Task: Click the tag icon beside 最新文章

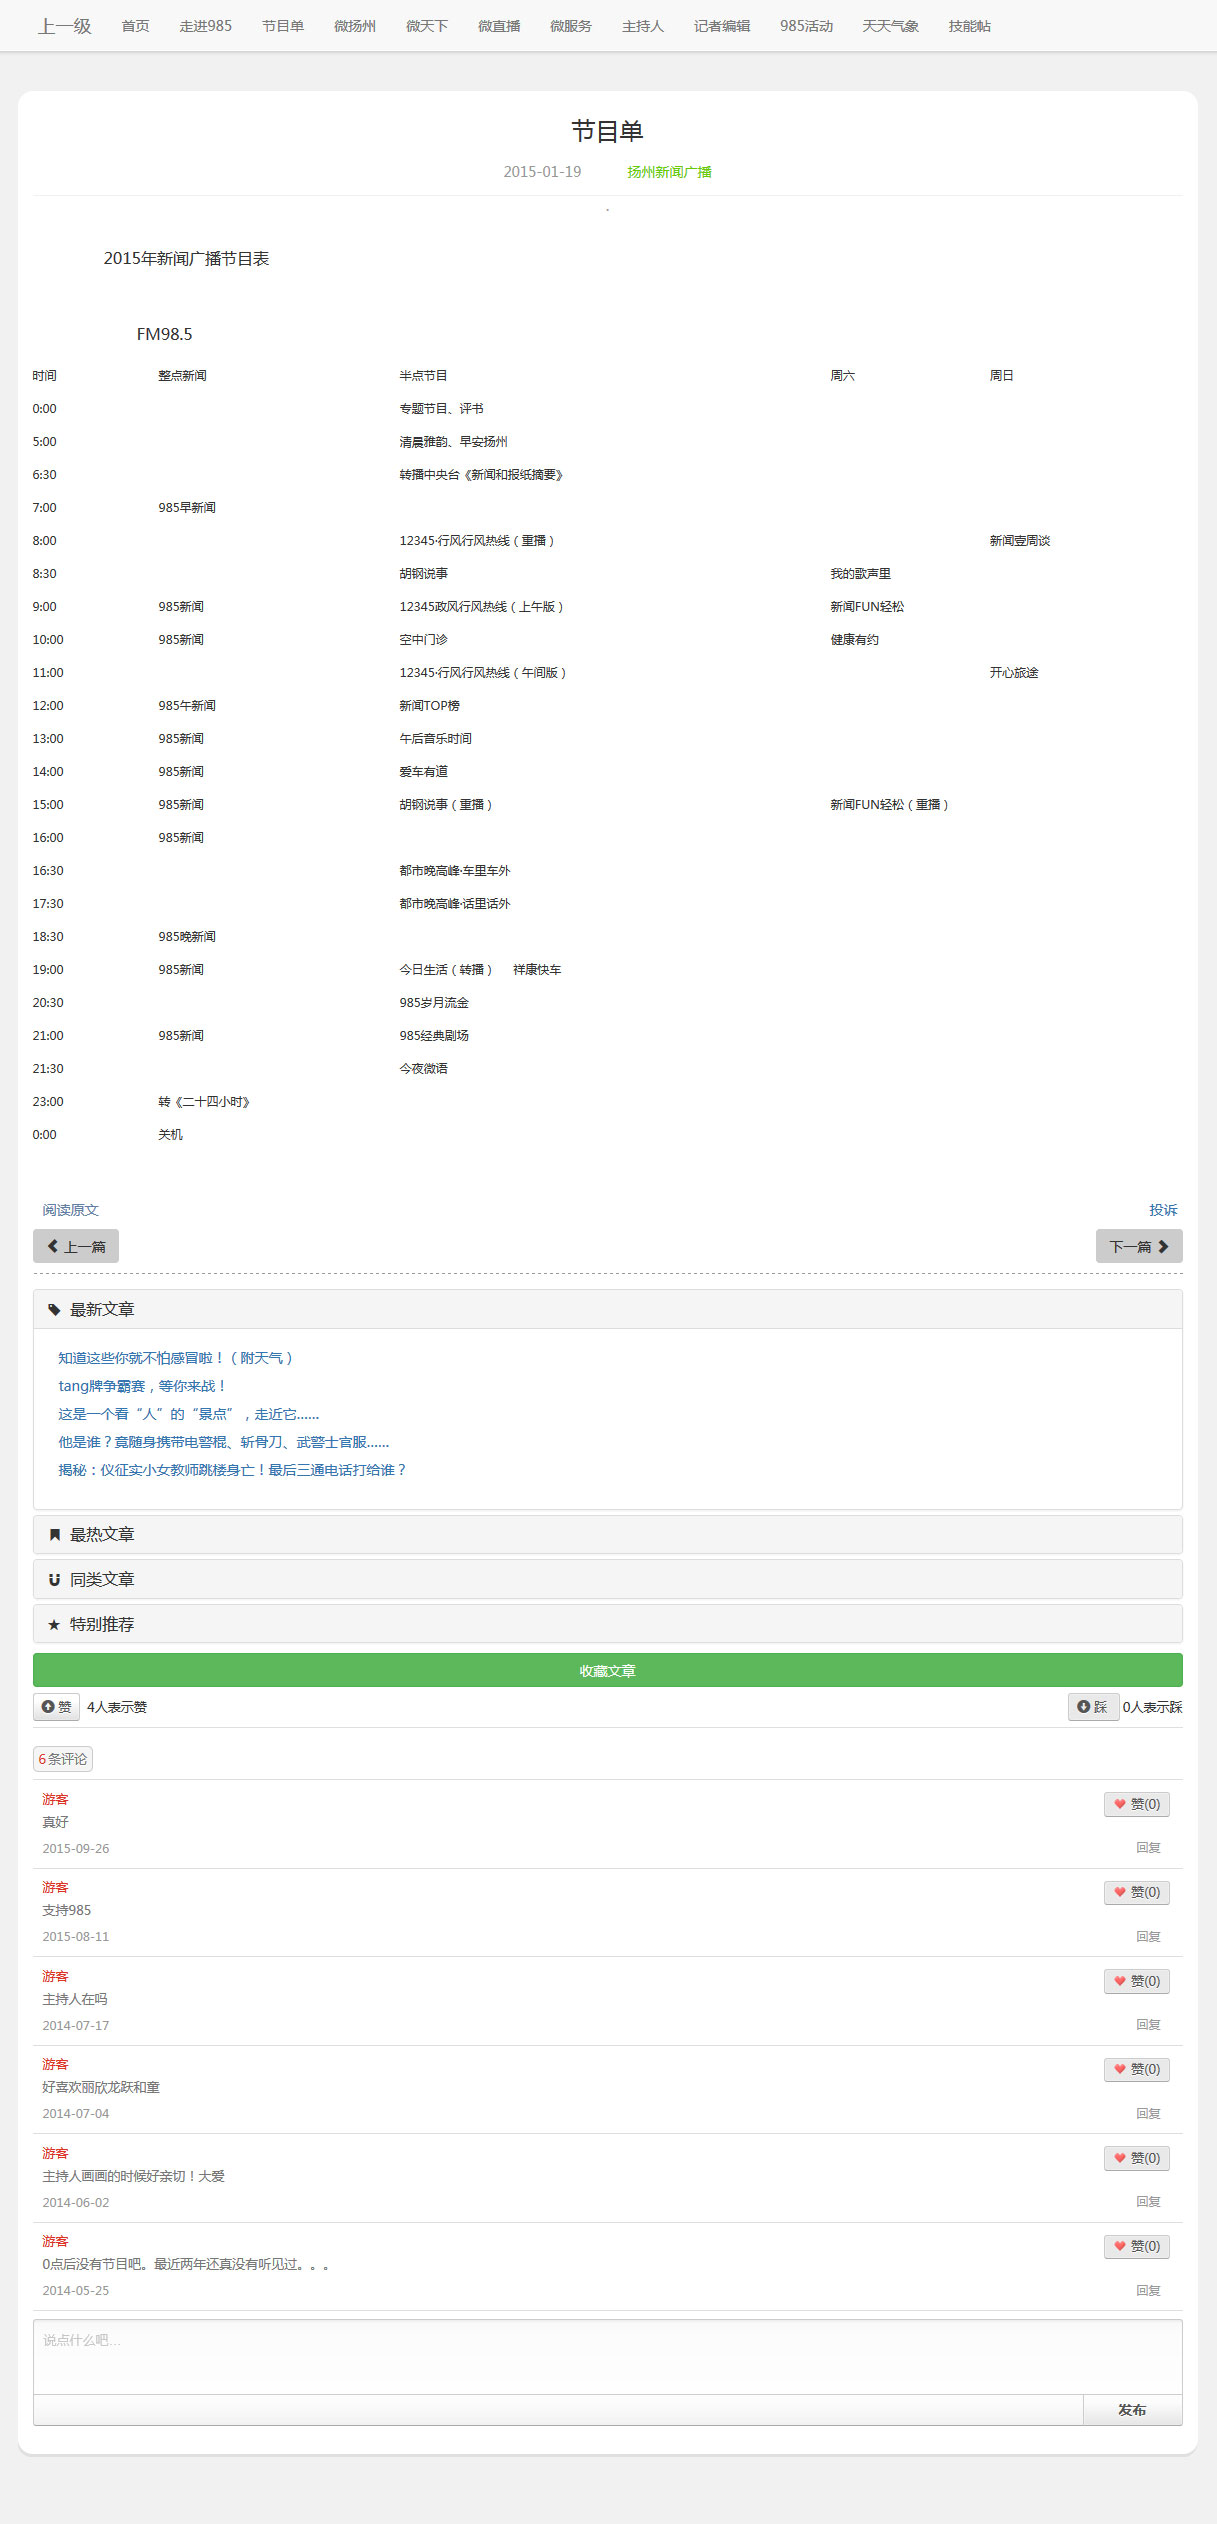Action: pos(54,1310)
